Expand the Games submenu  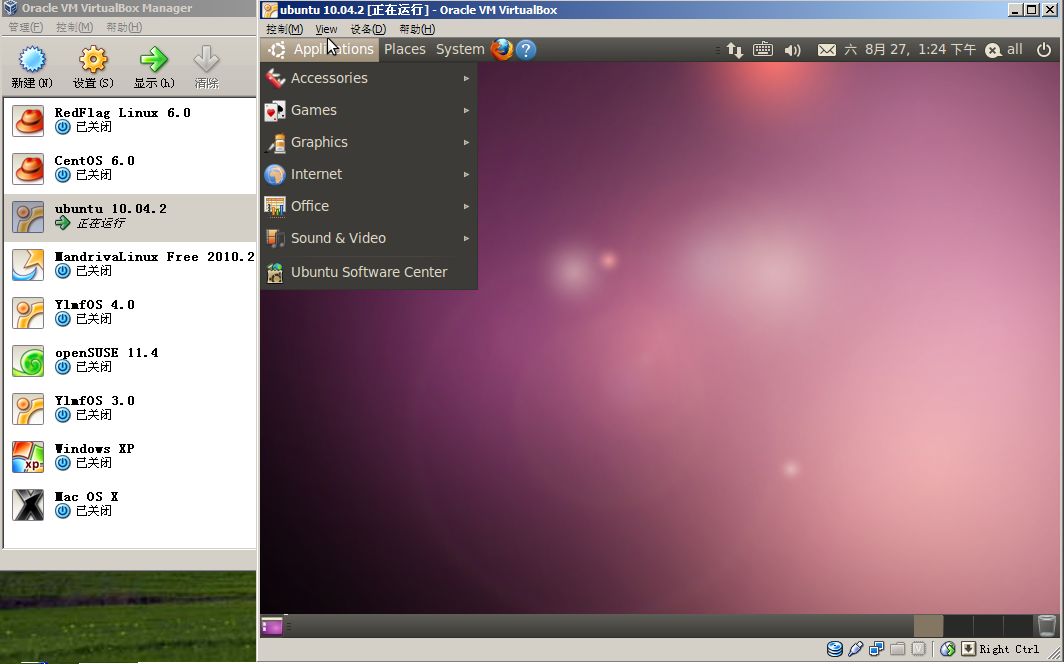tap(368, 111)
